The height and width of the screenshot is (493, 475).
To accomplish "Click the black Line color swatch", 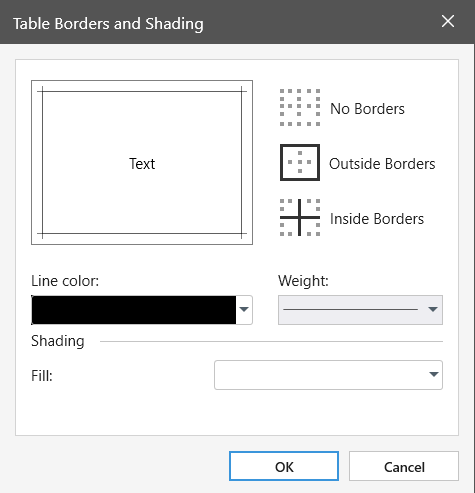I will (x=134, y=310).
